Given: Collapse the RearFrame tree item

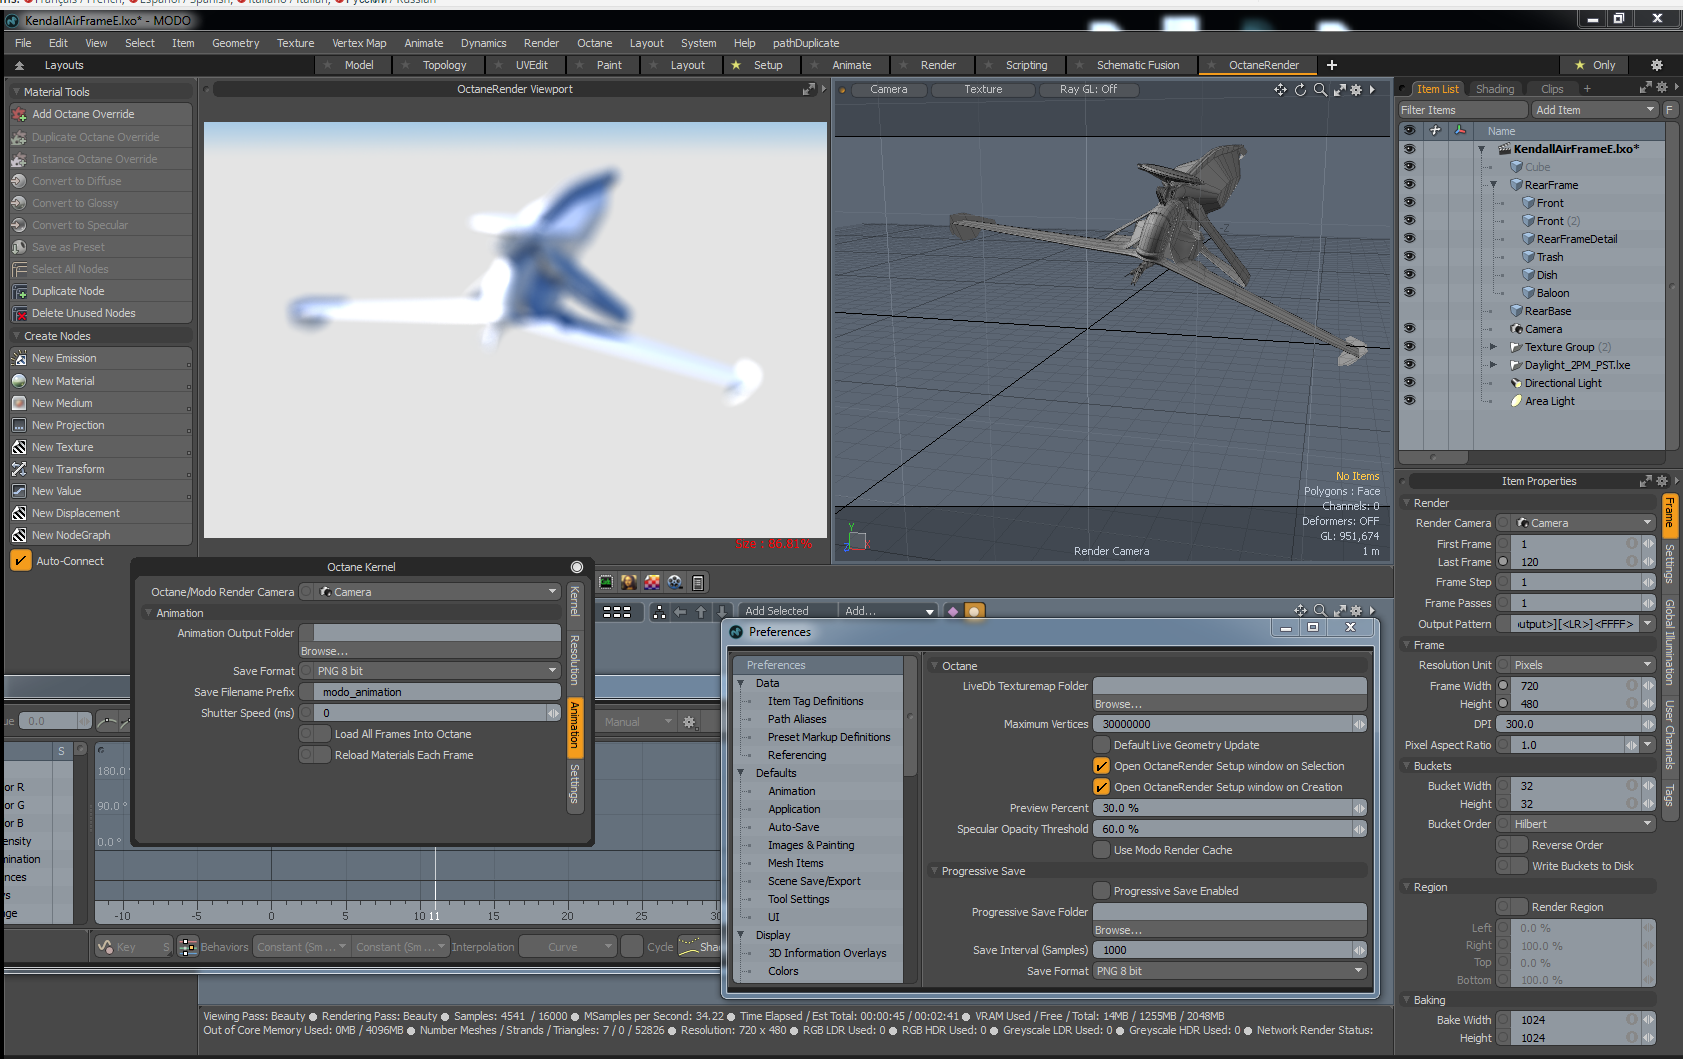Looking at the screenshot, I should click(x=1494, y=185).
